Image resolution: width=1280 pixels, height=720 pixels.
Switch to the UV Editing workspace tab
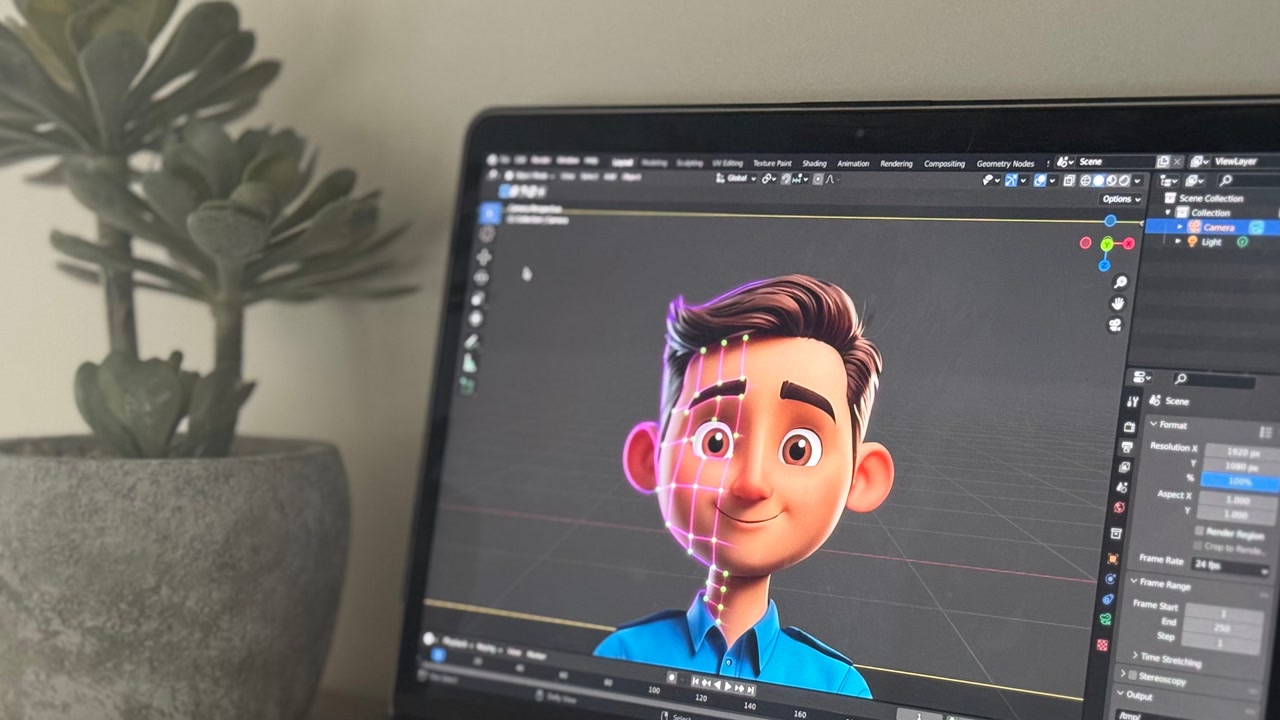[728, 163]
